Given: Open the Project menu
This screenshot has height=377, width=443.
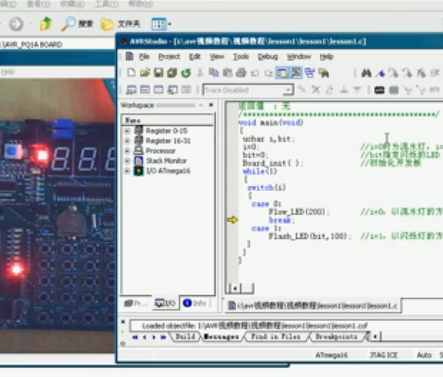Looking at the screenshot, I should 169,57.
